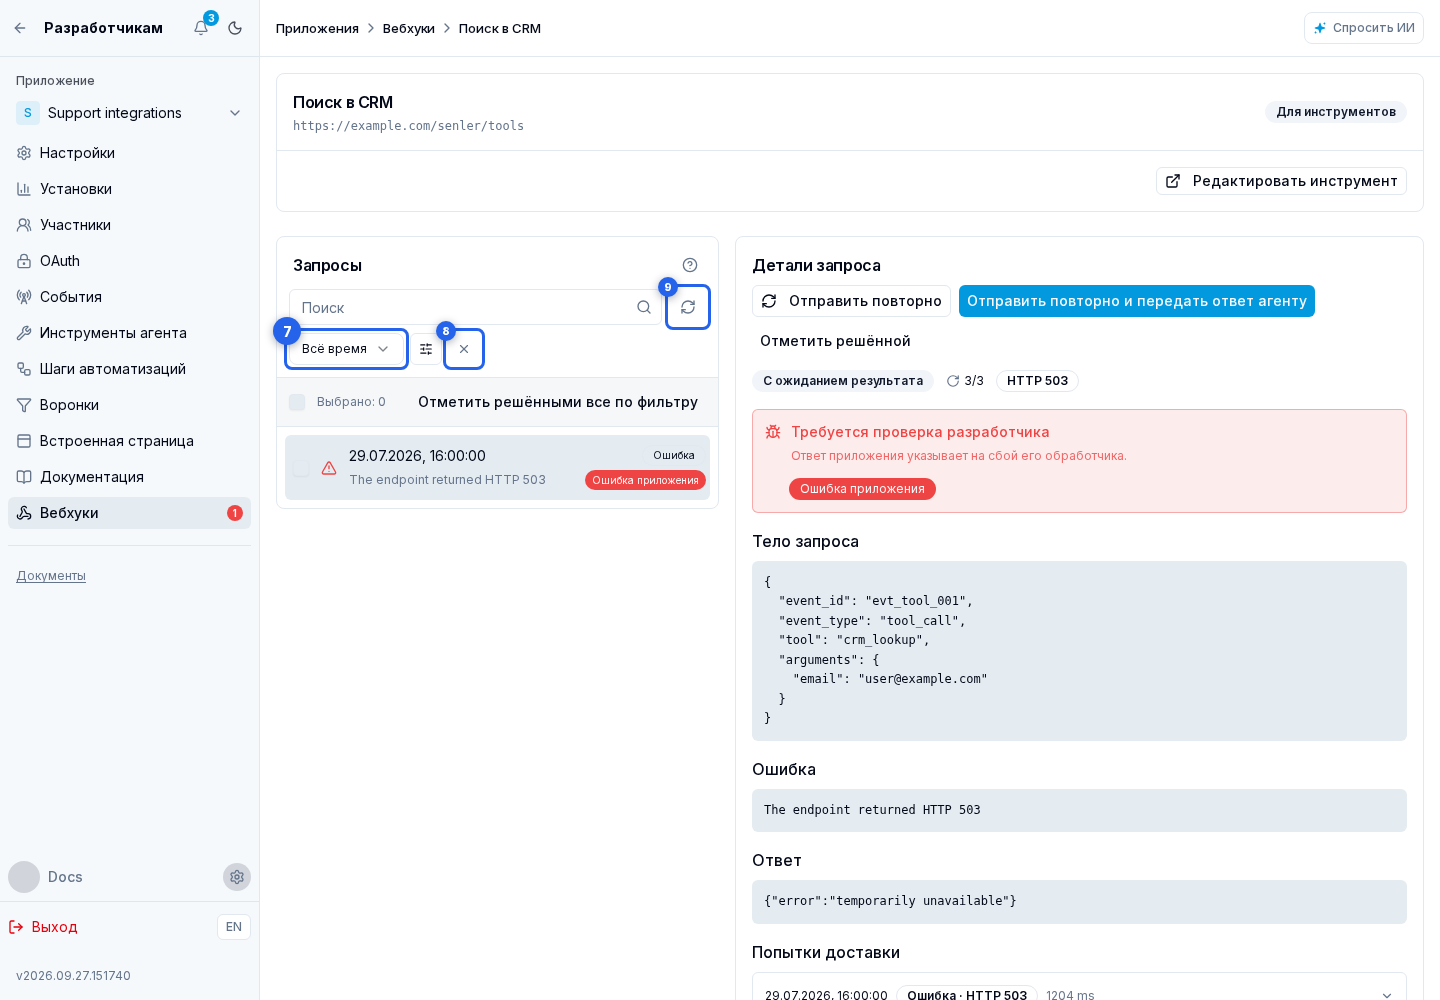
Task: Go to Вебхуки breadcrumb
Action: 409,28
